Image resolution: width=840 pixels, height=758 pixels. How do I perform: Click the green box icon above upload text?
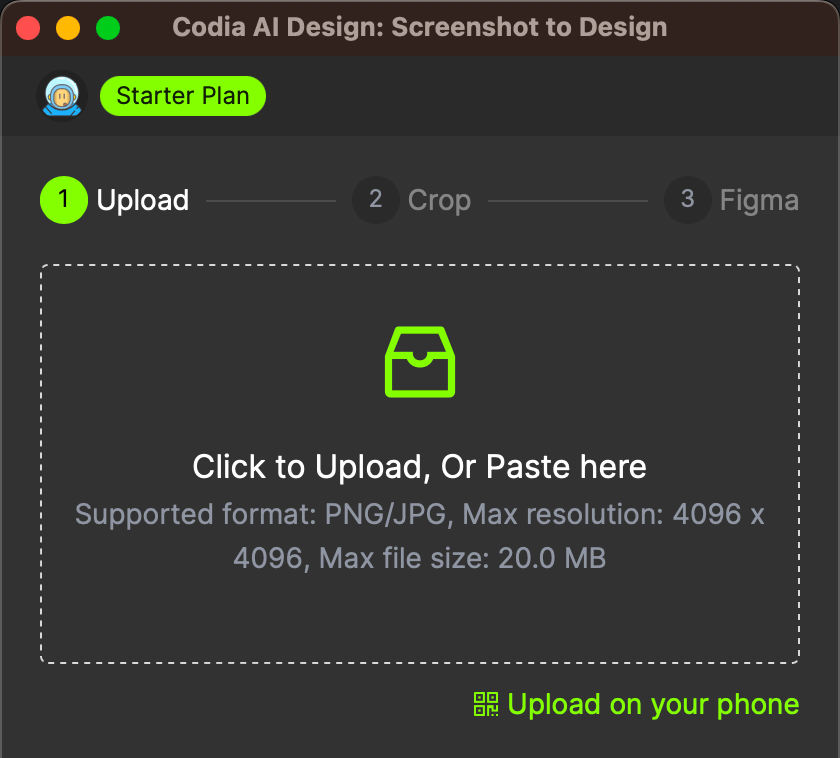tap(419, 361)
